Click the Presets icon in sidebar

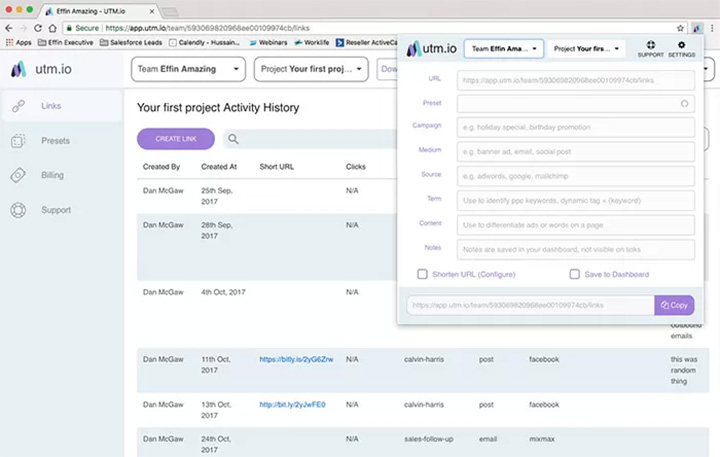coord(18,141)
